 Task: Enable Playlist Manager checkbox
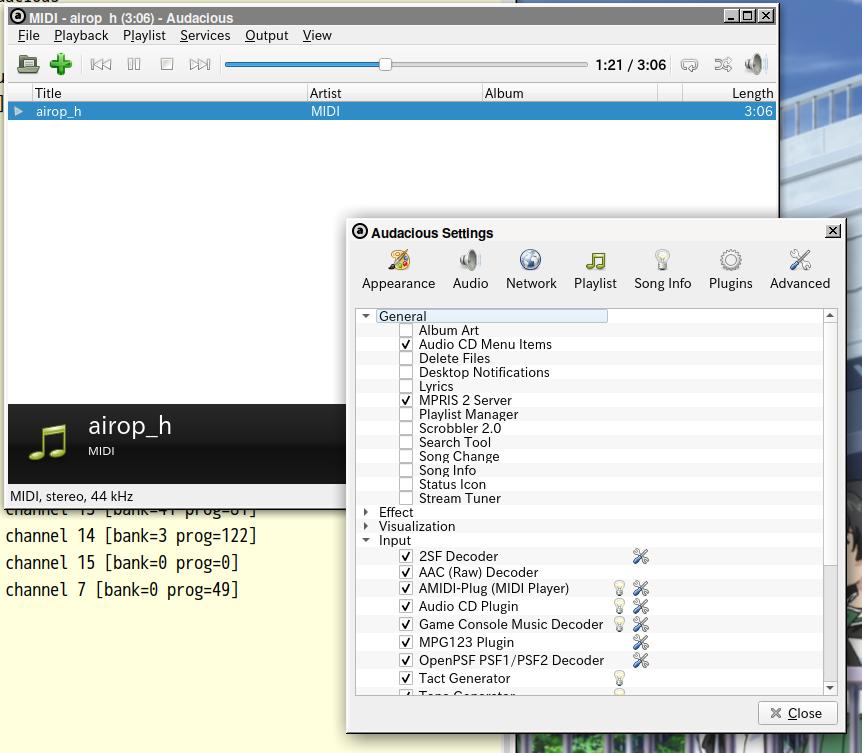pyautogui.click(x=406, y=414)
